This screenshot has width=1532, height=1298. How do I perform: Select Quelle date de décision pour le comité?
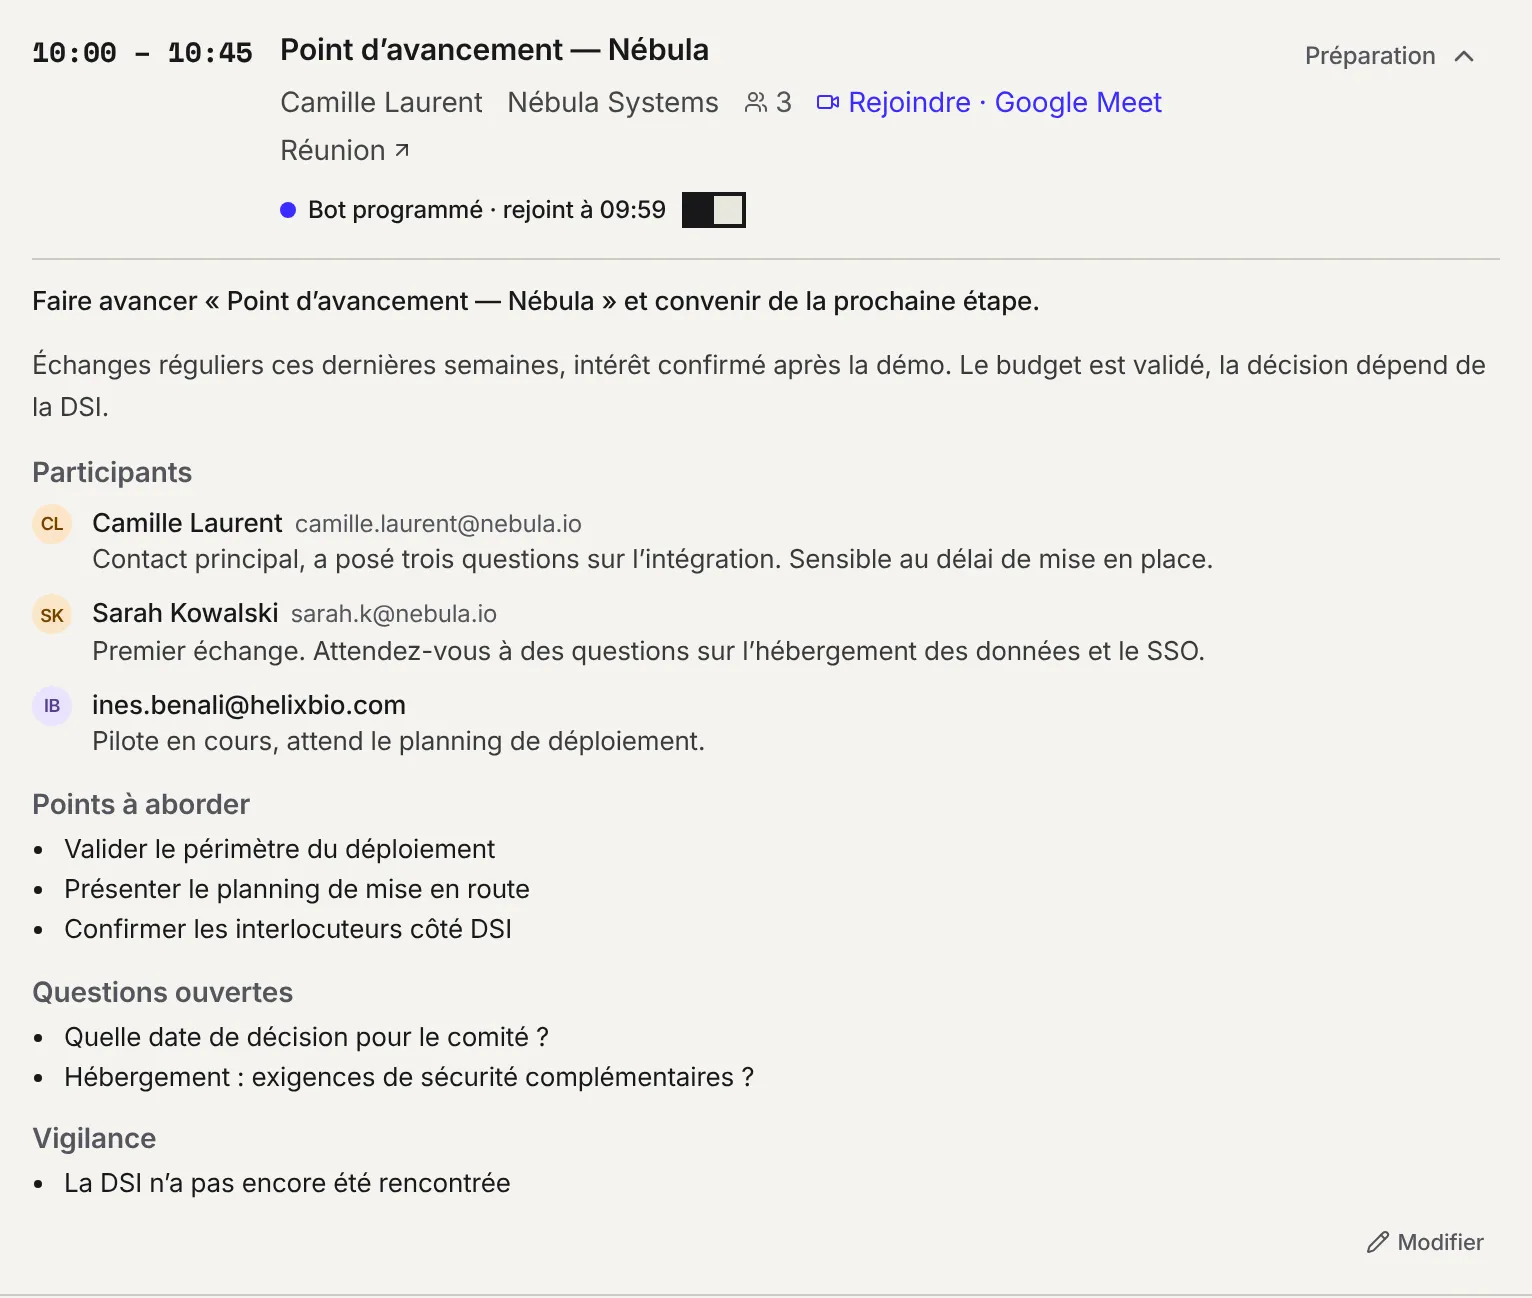click(x=306, y=1037)
